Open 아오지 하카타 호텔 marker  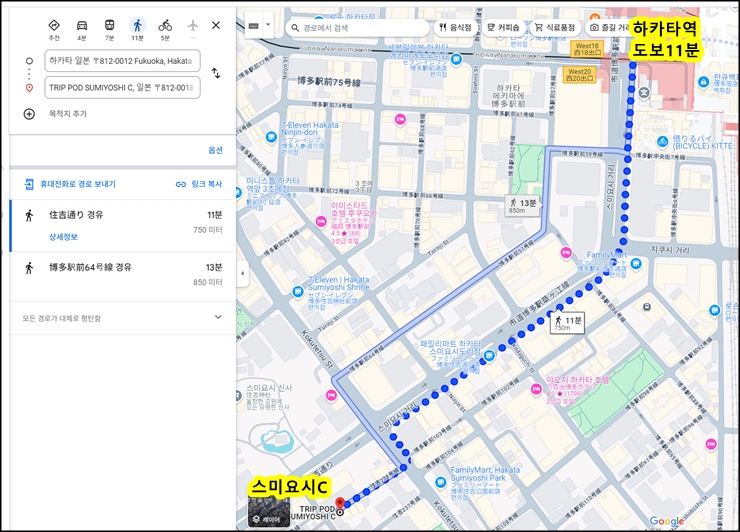(x=535, y=389)
